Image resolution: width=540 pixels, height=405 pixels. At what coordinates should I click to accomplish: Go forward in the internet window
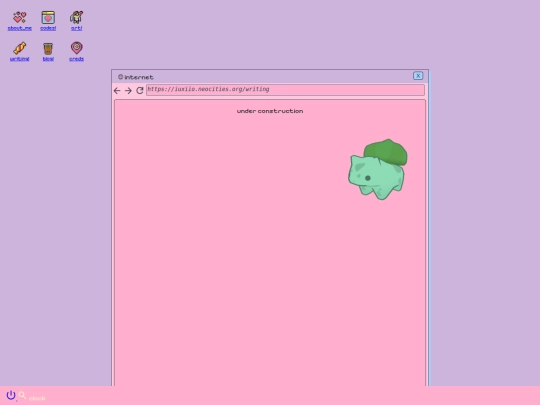tap(128, 91)
